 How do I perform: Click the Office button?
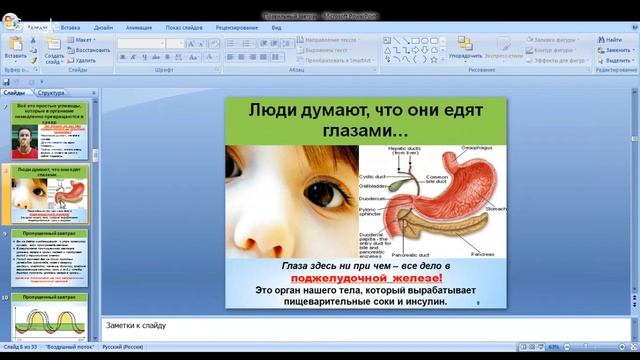pos(11,21)
